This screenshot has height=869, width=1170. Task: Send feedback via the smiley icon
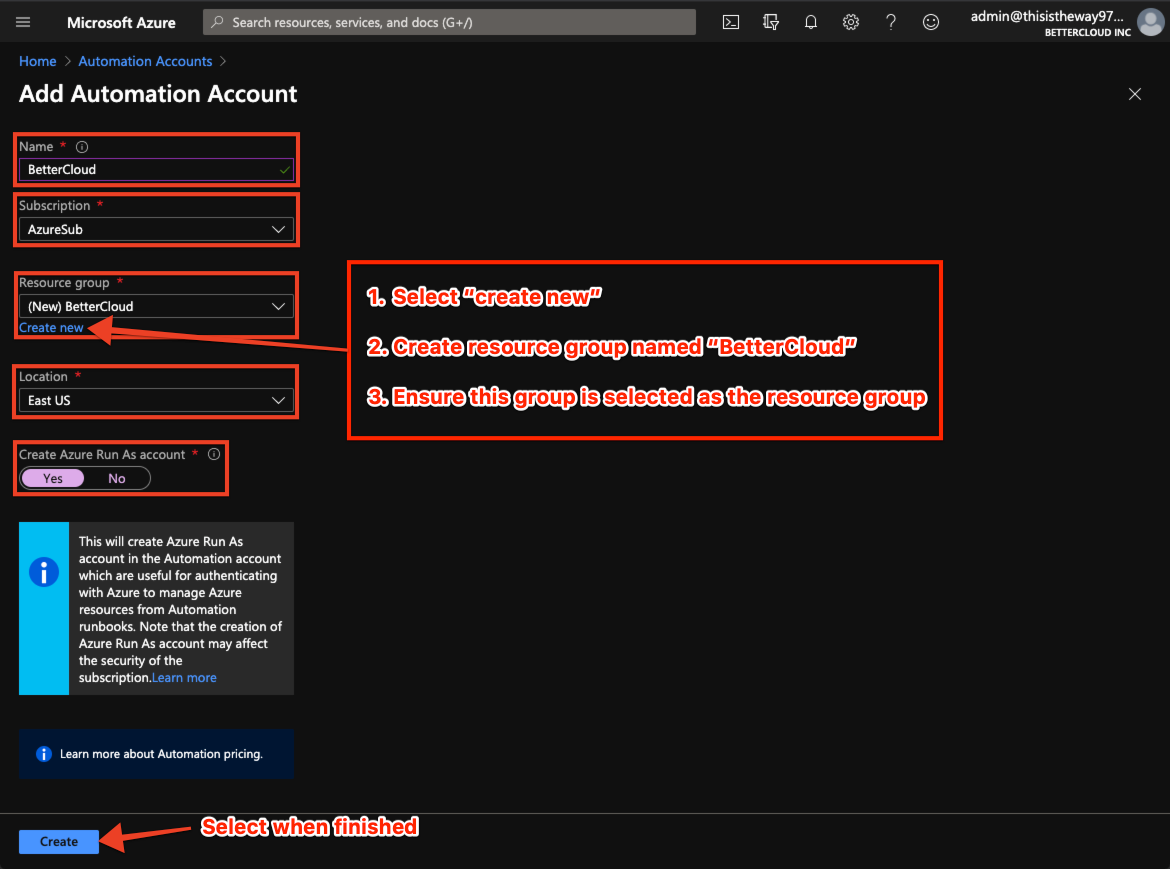[x=930, y=21]
